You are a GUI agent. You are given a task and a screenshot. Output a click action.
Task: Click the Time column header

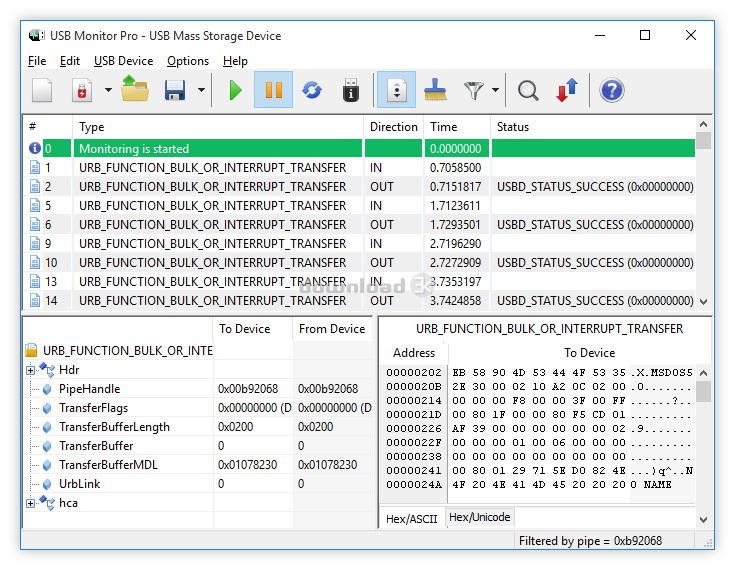(457, 127)
